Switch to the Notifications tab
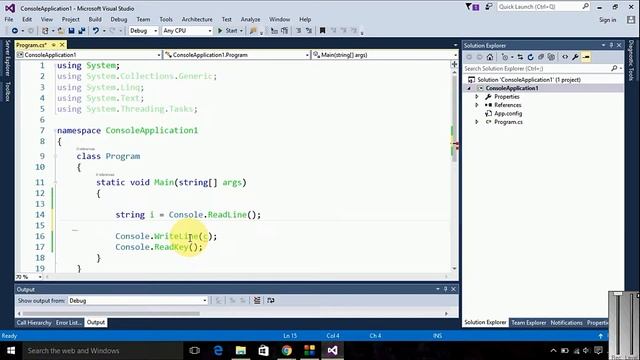Viewport: 640px width, 360px height. tap(567, 322)
